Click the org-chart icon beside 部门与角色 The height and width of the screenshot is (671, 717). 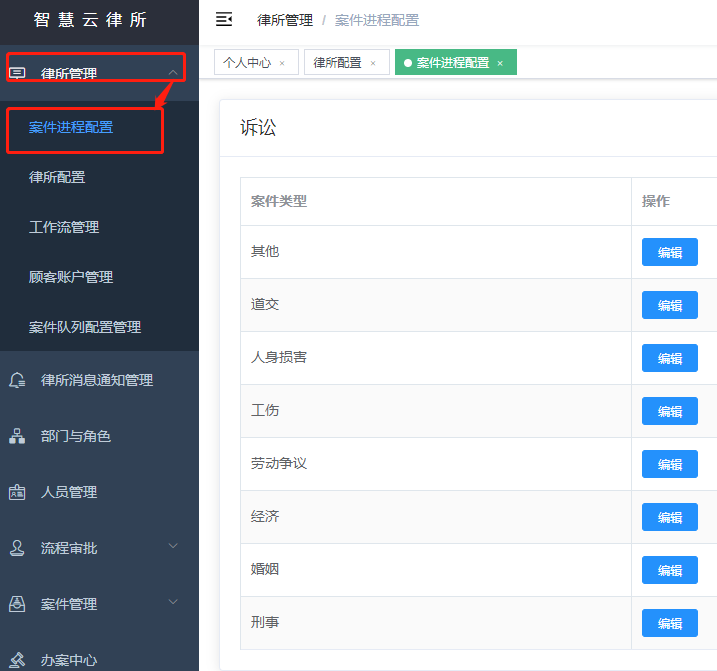pyautogui.click(x=17, y=436)
